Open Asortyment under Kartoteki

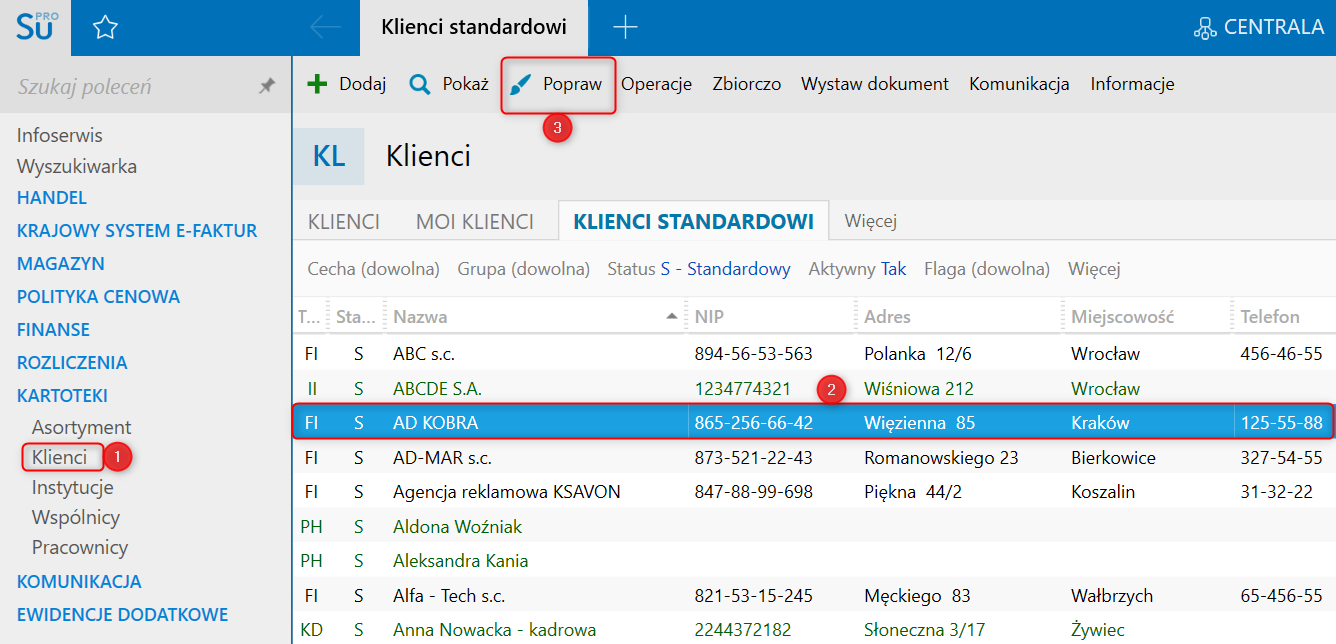tap(81, 427)
